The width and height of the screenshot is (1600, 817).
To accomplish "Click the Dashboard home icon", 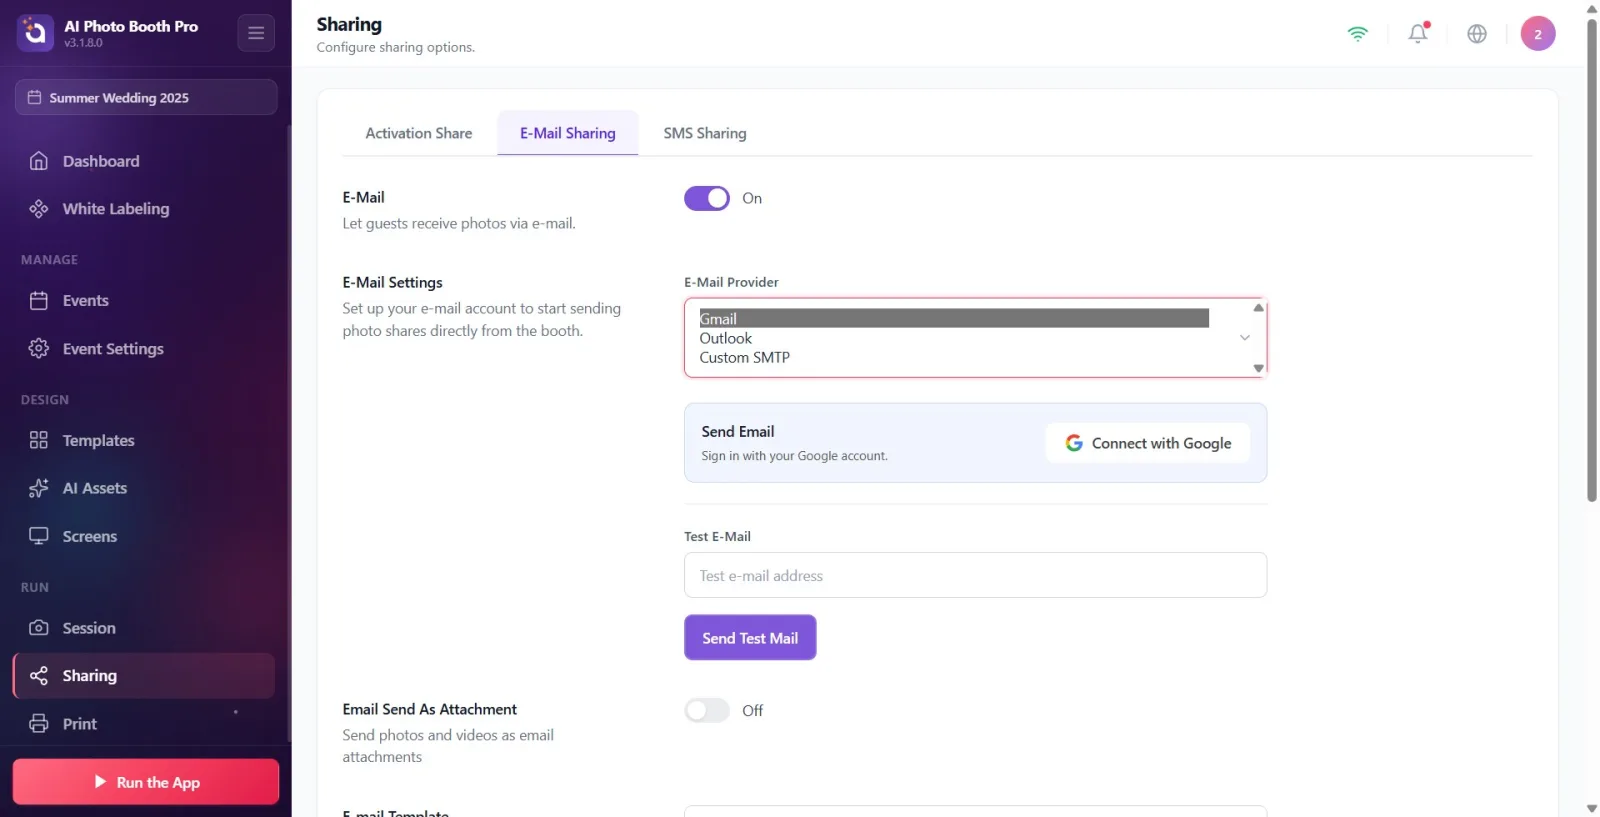I will [39, 161].
